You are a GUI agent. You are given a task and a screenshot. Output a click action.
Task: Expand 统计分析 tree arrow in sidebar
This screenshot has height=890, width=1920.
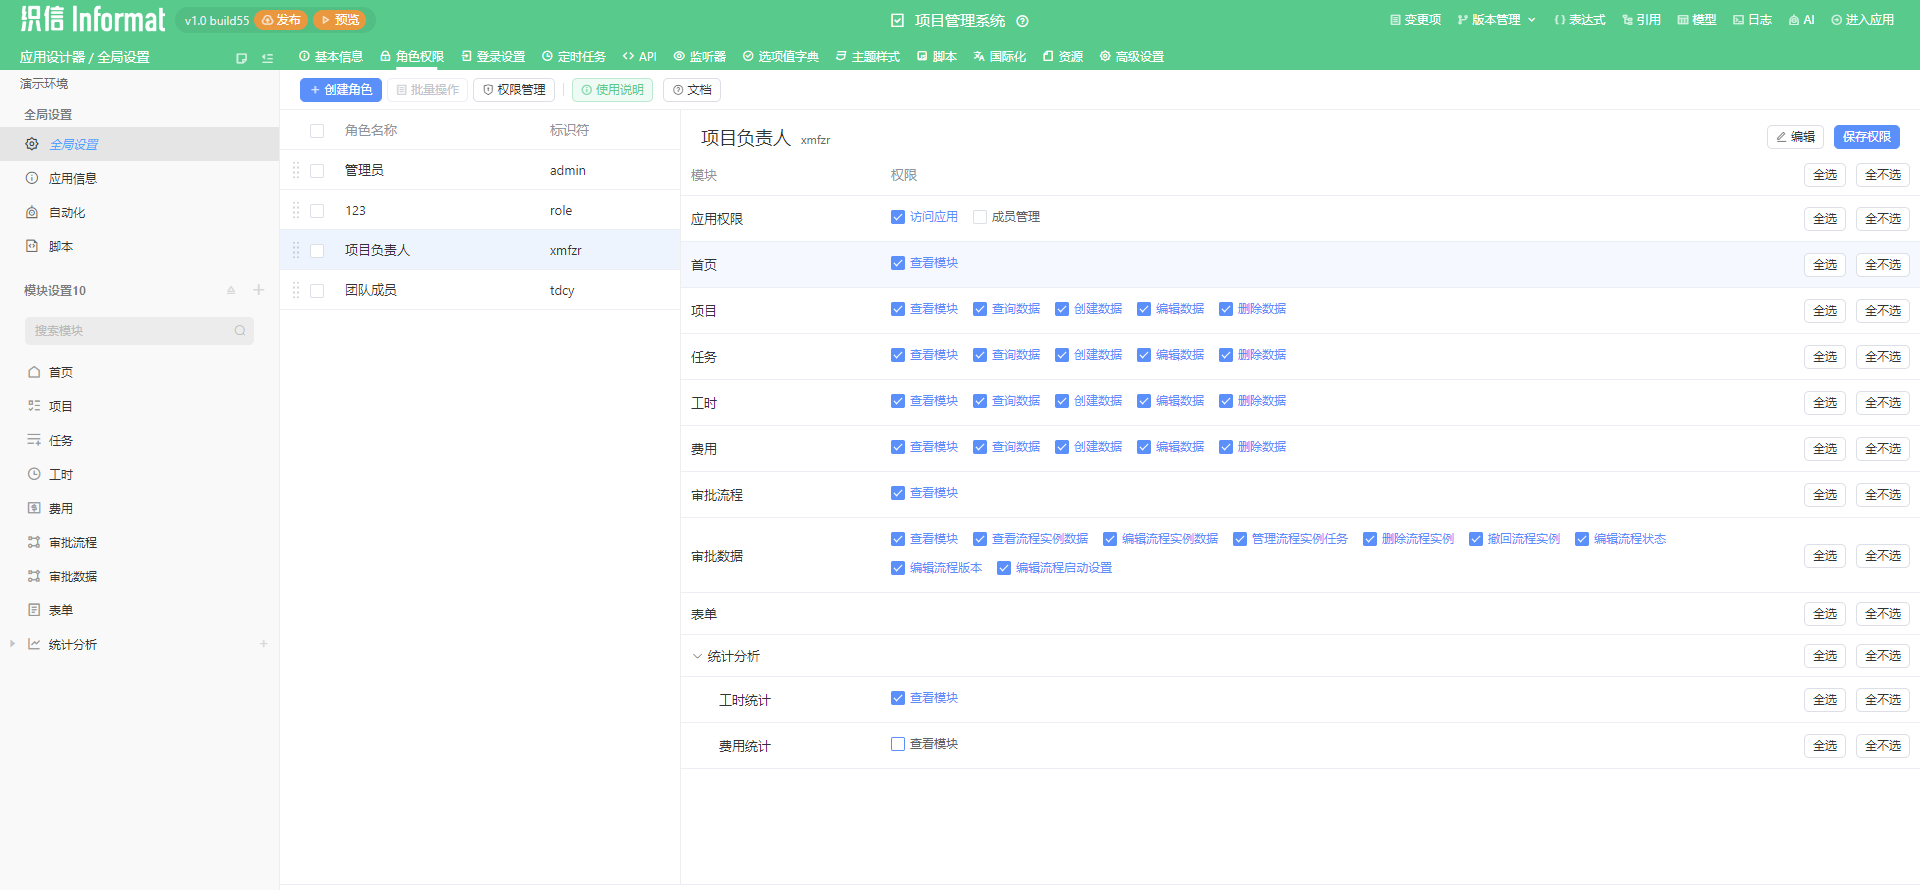pyautogui.click(x=12, y=644)
